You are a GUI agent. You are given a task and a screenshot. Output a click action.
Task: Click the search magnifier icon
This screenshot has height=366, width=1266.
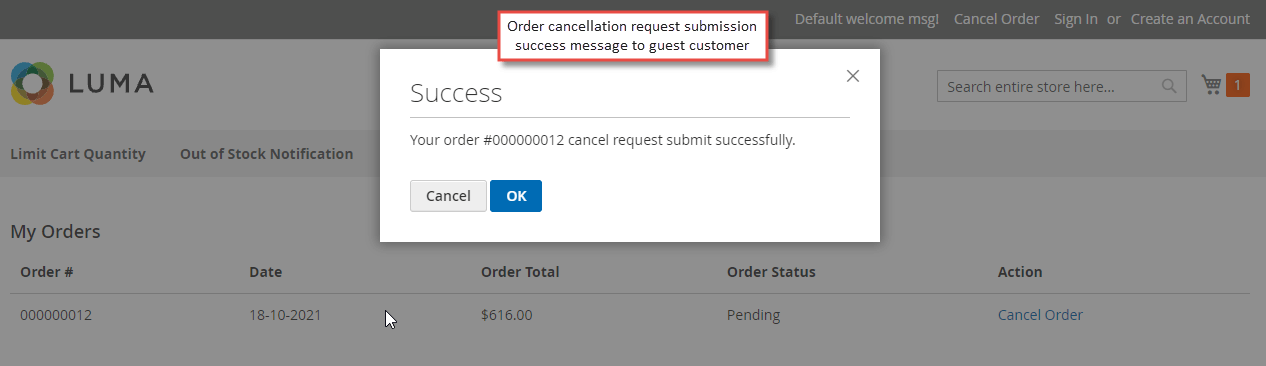coord(1169,87)
